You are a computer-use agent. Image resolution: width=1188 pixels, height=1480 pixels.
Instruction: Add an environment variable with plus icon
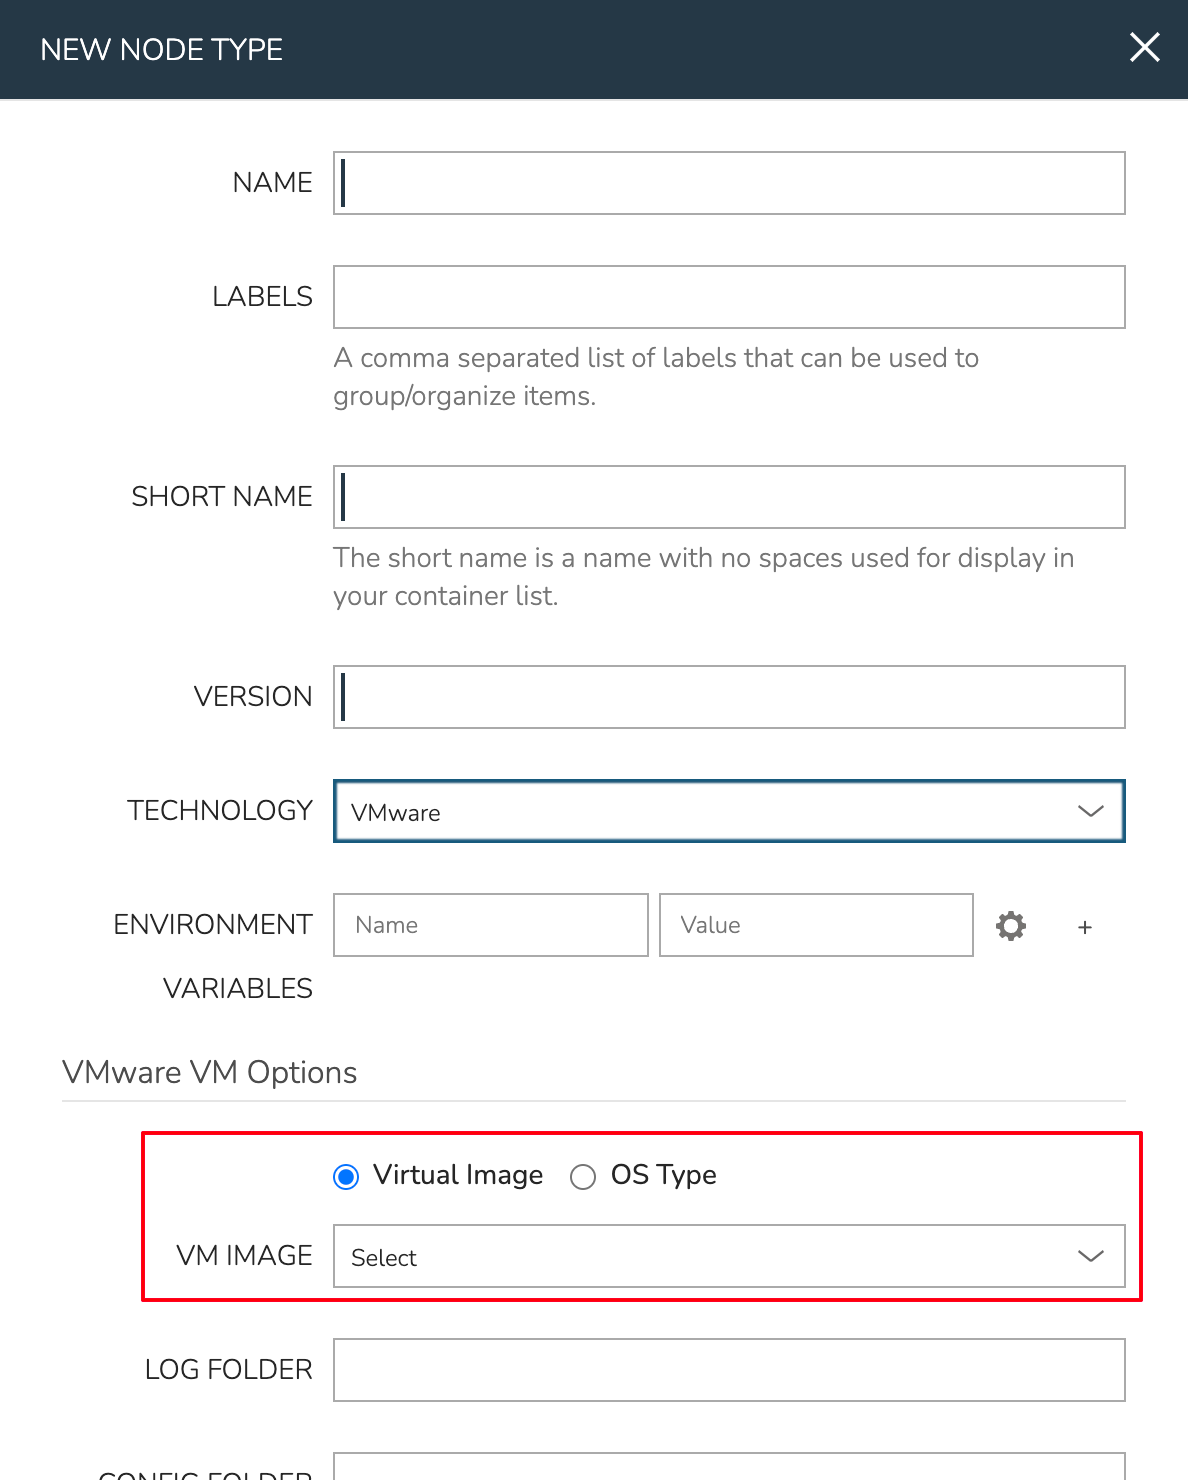(1085, 927)
